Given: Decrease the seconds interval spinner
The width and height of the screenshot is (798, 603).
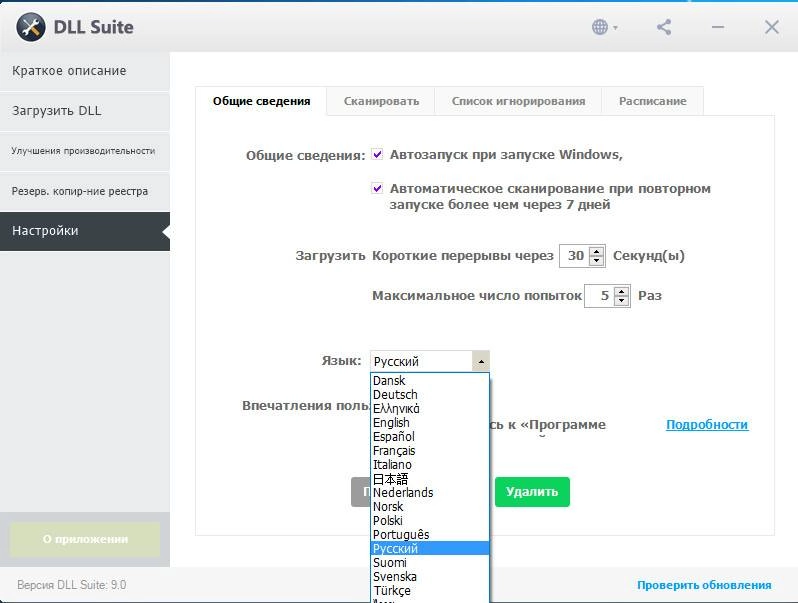Looking at the screenshot, I should point(596,261).
